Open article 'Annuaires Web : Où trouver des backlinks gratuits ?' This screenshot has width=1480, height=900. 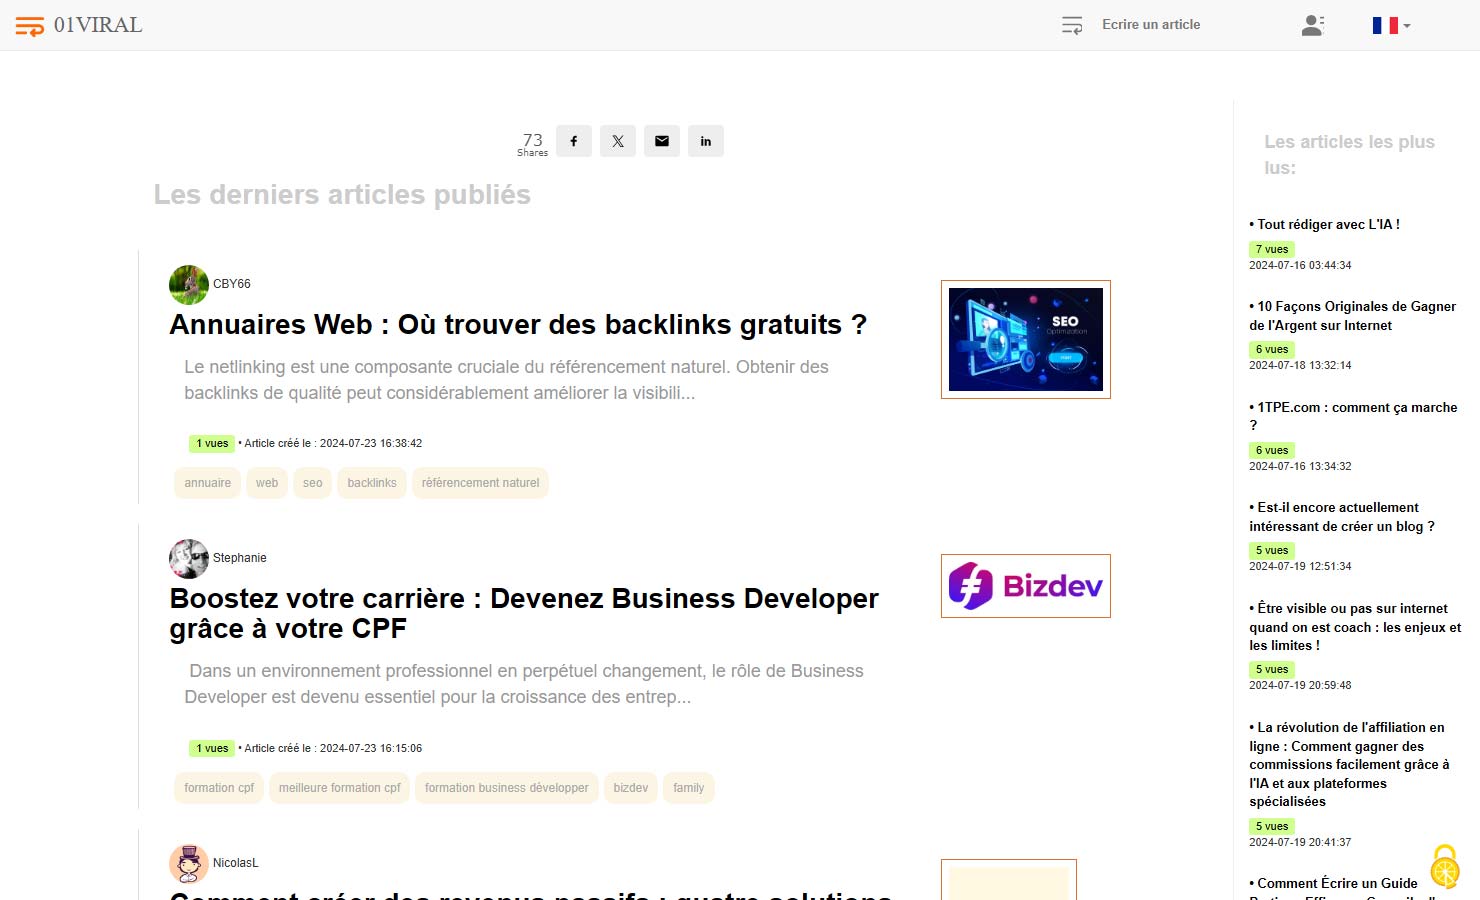[518, 325]
